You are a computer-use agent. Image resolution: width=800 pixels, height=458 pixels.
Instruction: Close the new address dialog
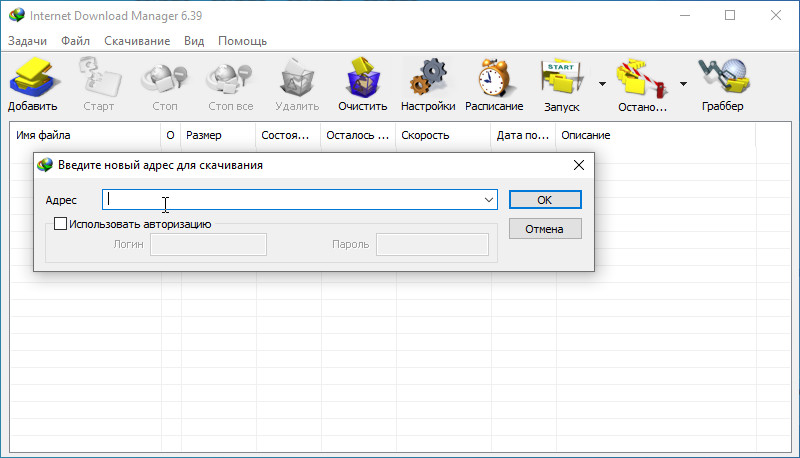click(578, 165)
